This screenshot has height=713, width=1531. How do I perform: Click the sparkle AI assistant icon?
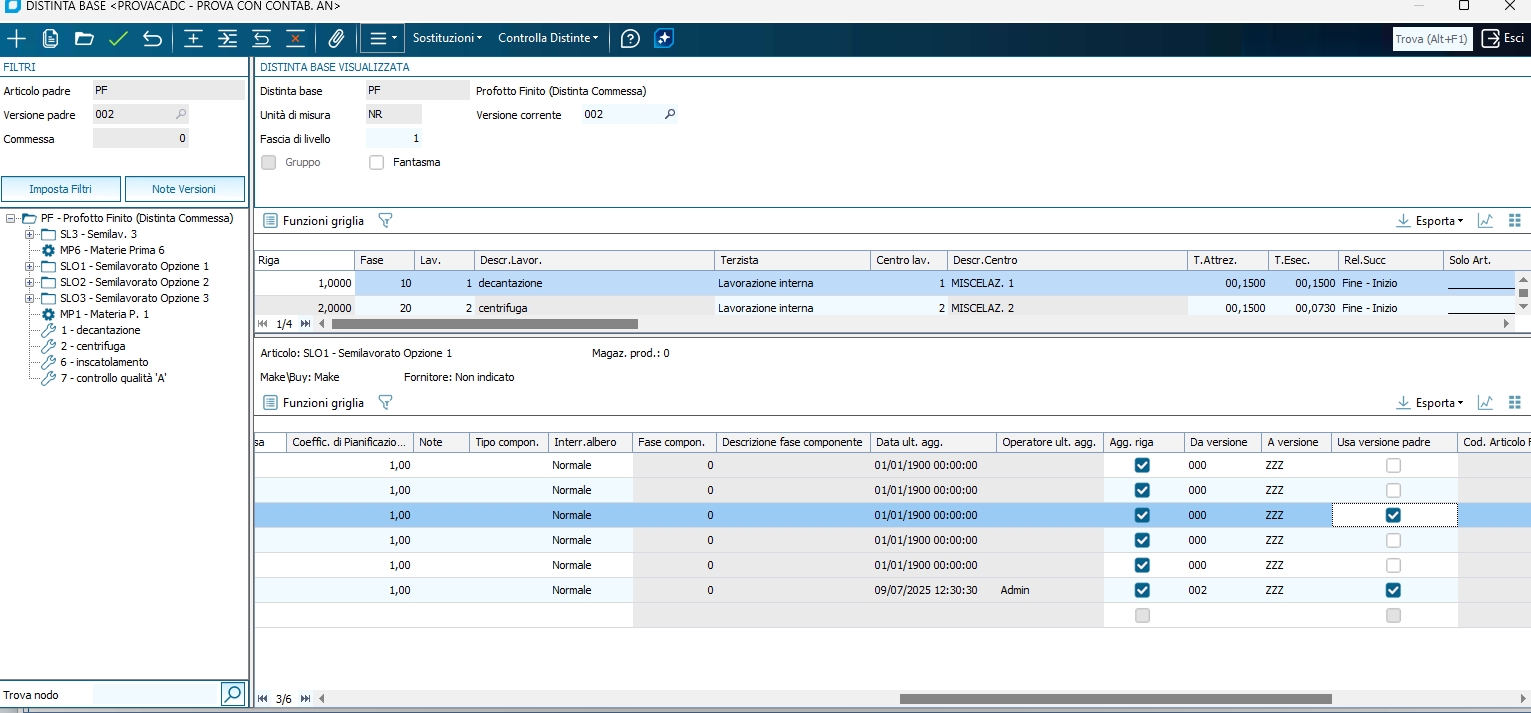coord(664,39)
